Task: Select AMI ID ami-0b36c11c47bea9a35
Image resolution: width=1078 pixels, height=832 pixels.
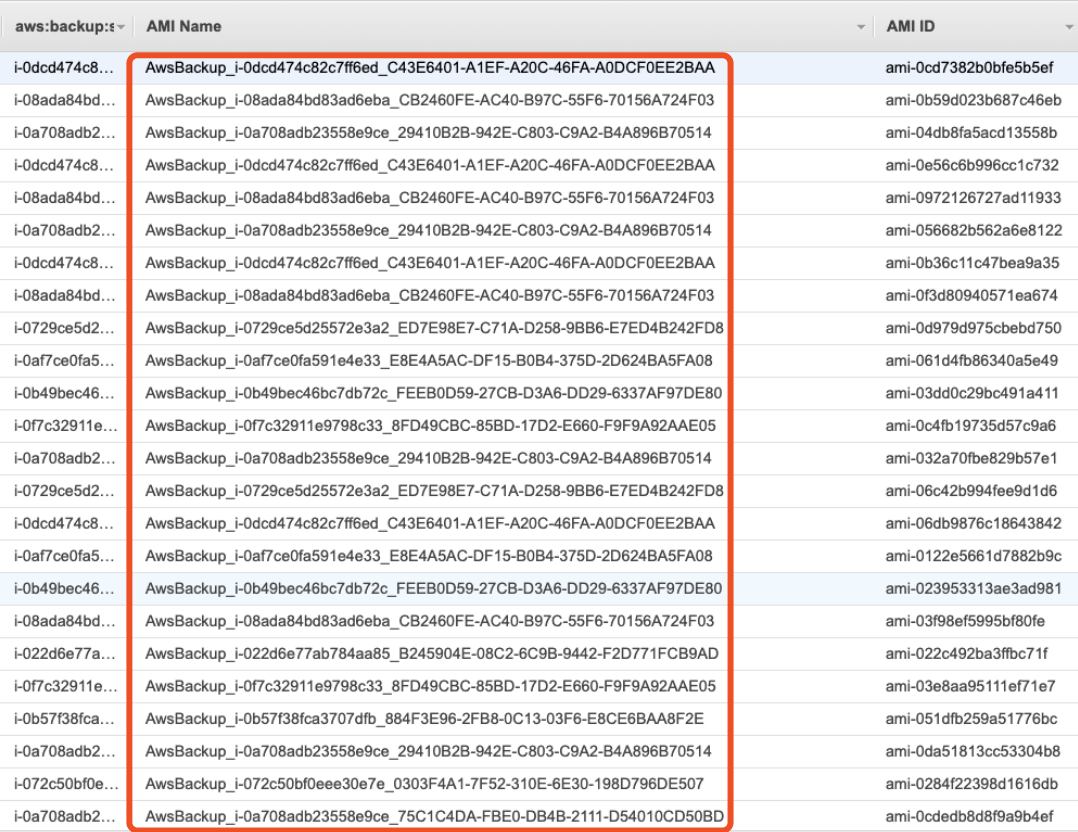Action: 972,263
